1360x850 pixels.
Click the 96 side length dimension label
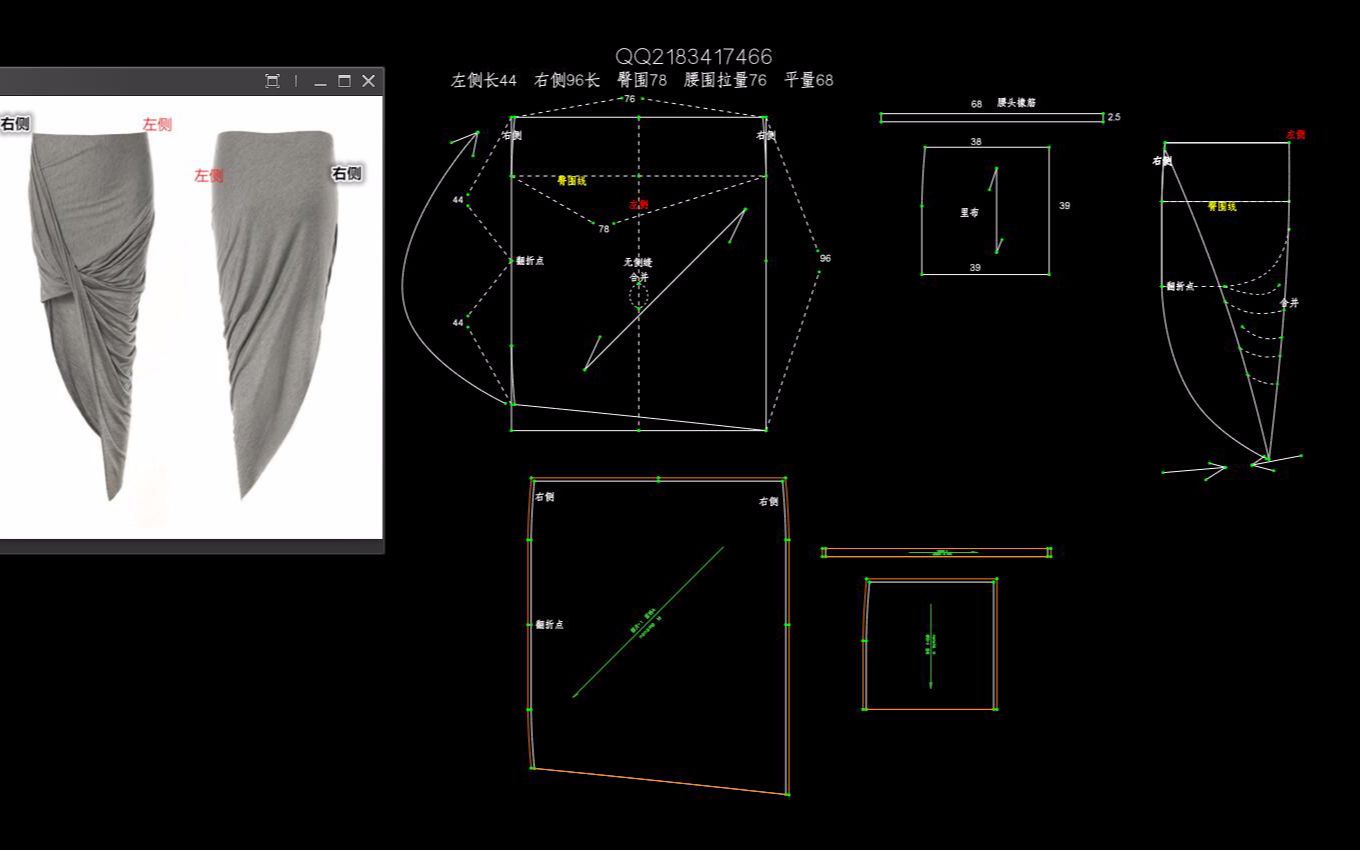pyautogui.click(x=825, y=258)
